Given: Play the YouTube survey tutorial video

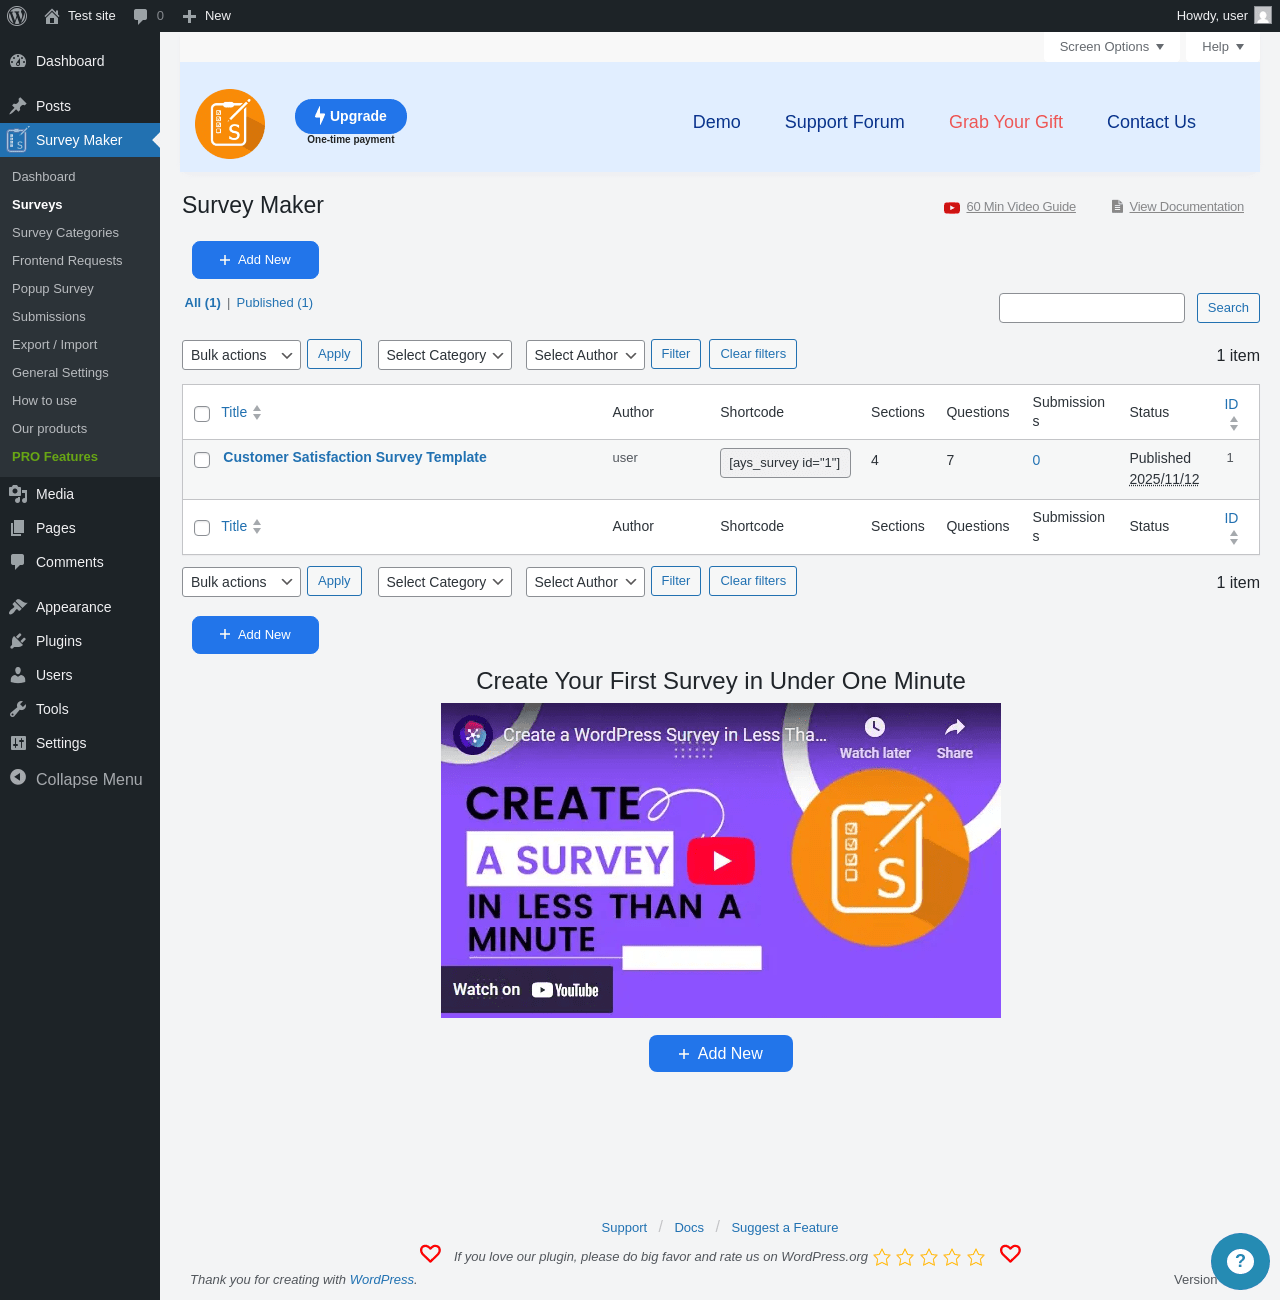Looking at the screenshot, I should click(720, 860).
